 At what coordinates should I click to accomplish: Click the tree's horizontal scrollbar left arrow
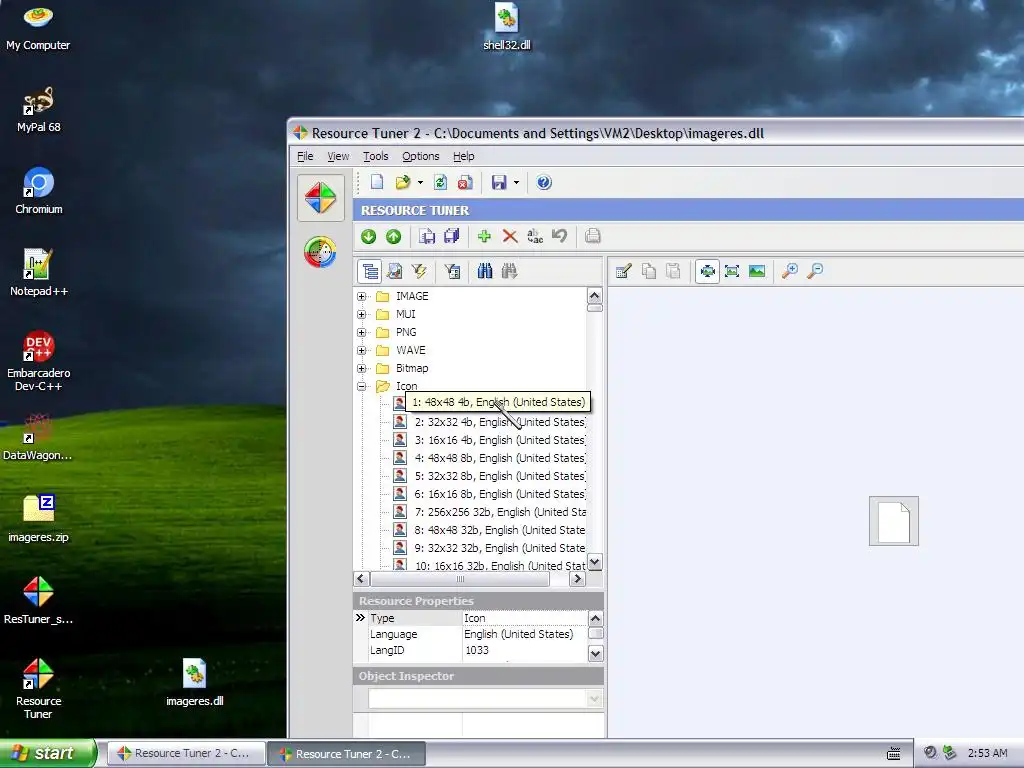click(x=361, y=579)
